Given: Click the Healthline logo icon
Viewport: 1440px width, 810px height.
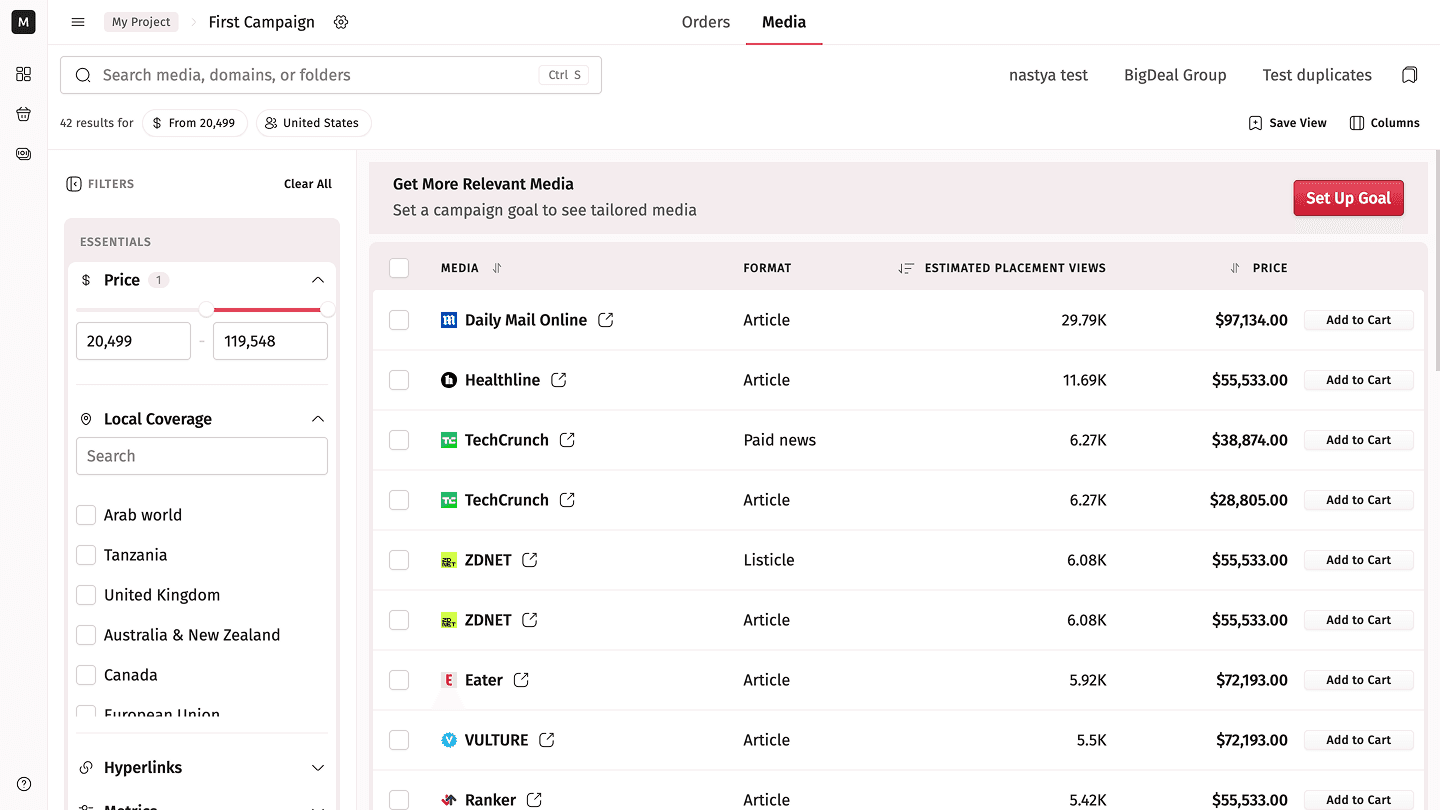Looking at the screenshot, I should (x=449, y=380).
